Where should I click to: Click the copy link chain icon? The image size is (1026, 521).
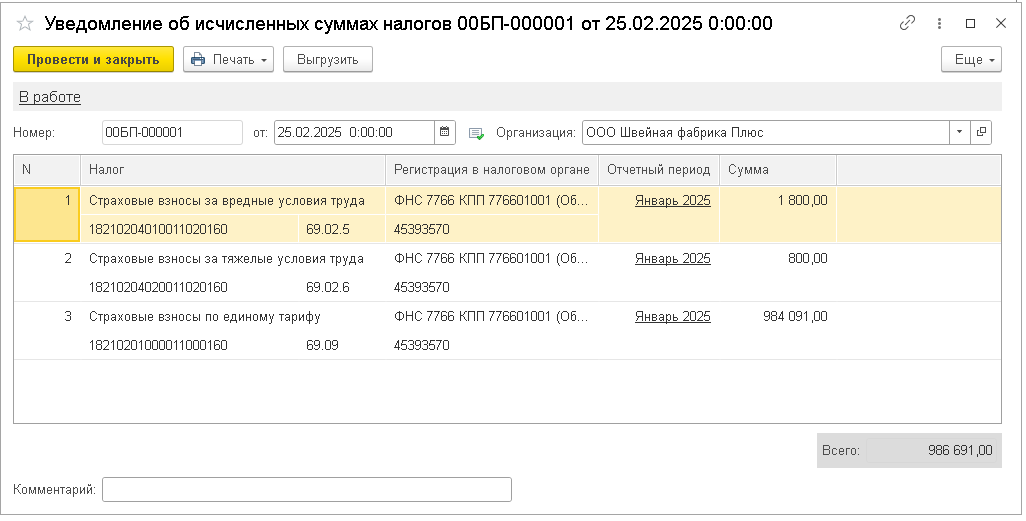click(908, 23)
